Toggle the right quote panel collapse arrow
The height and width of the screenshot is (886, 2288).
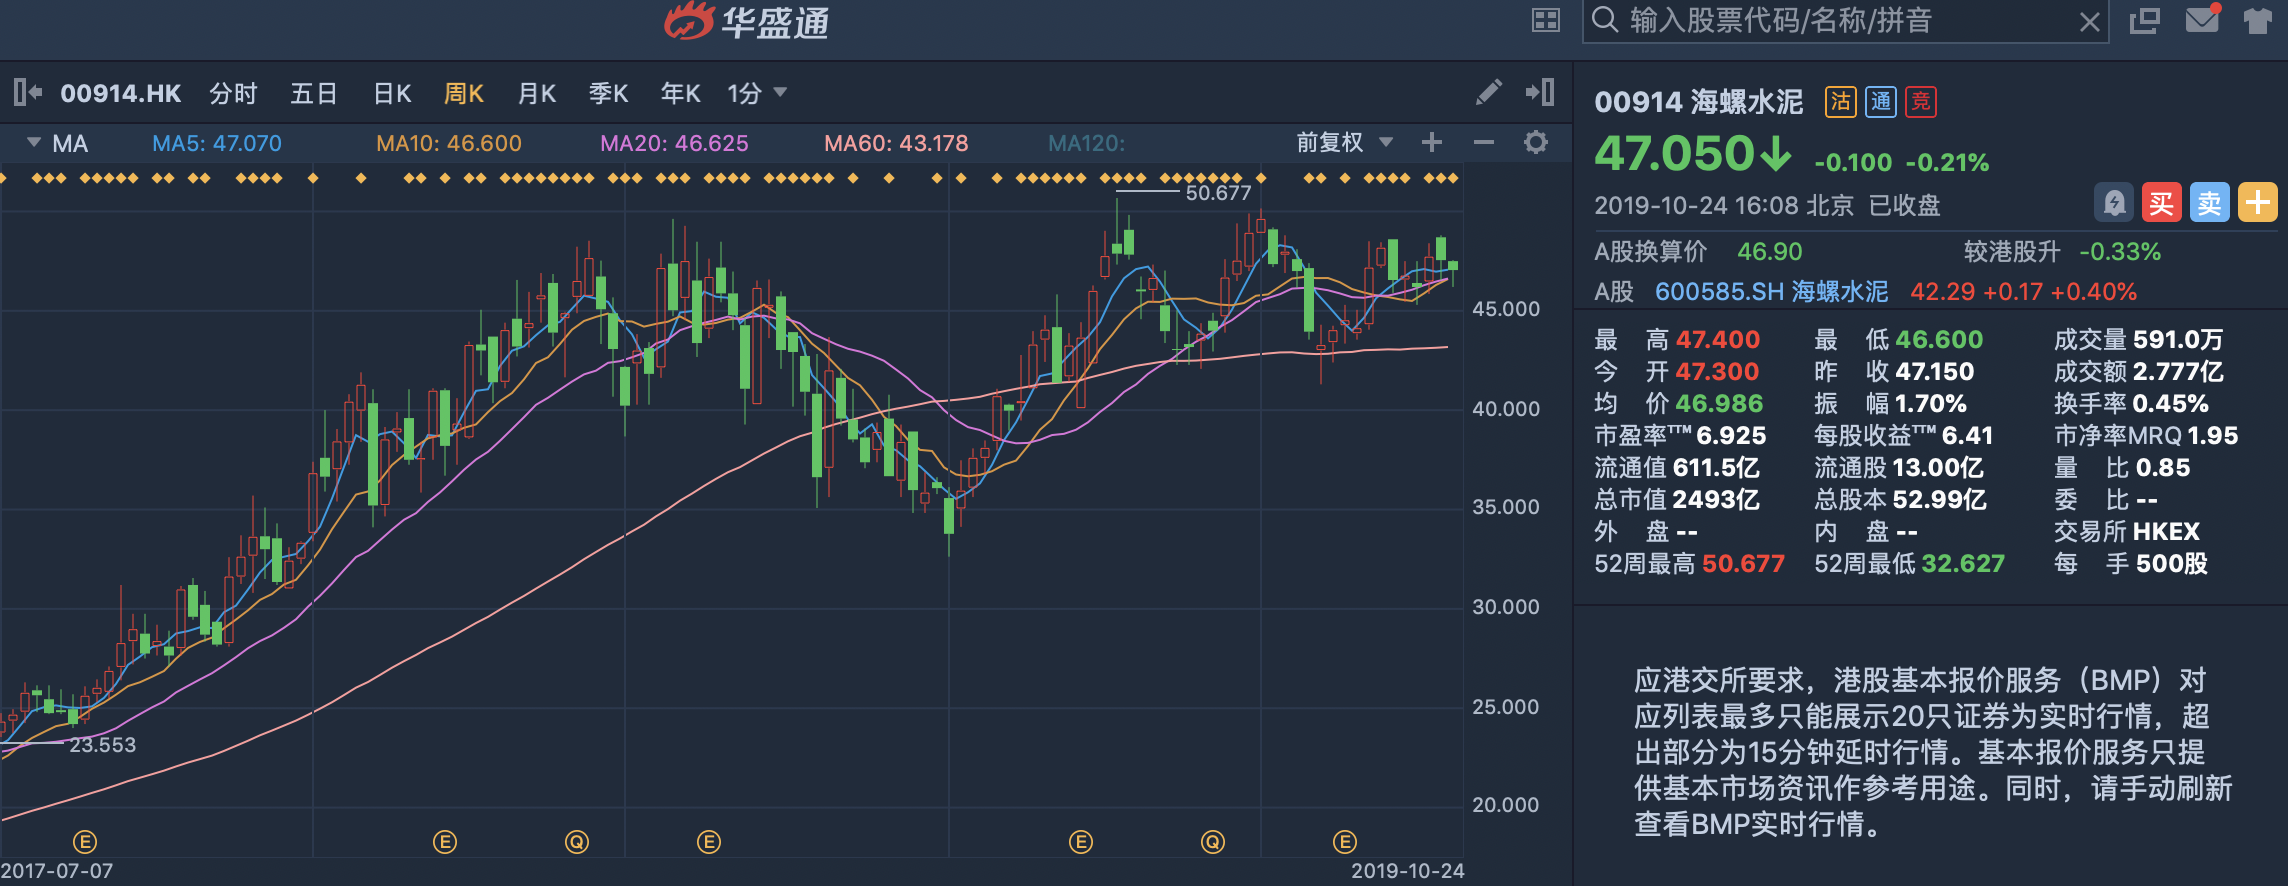coord(1540,93)
